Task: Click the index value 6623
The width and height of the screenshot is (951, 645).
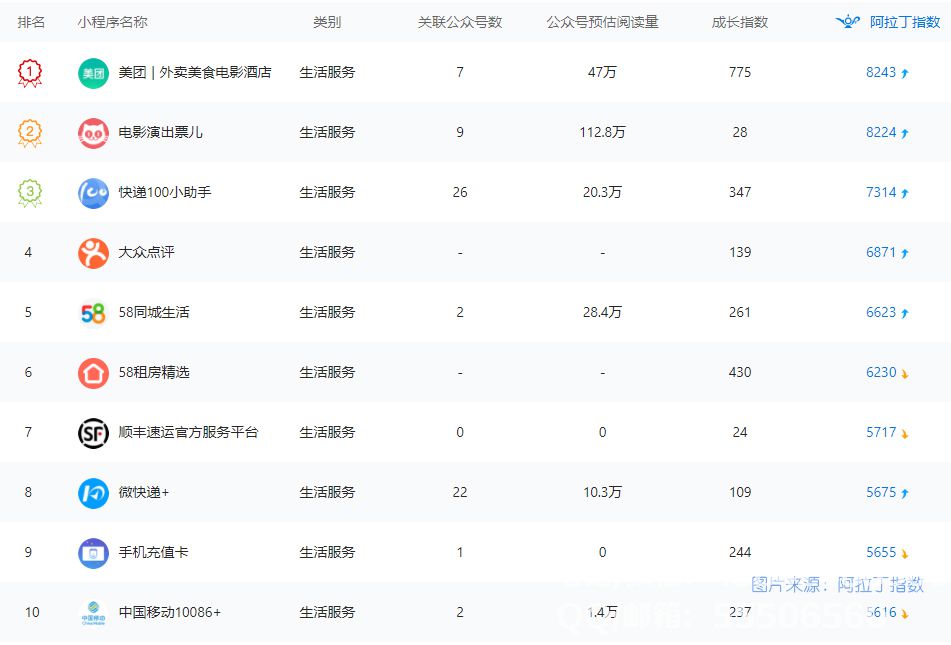Action: [x=881, y=312]
